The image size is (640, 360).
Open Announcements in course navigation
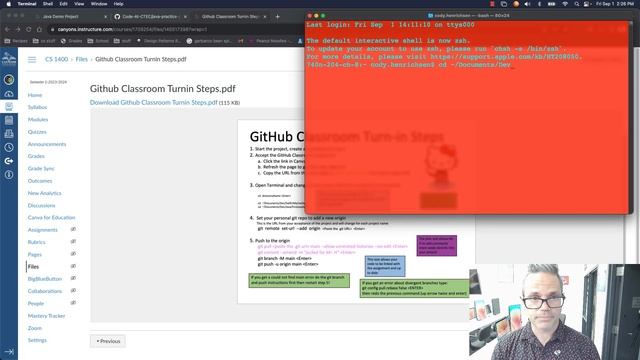click(x=47, y=144)
